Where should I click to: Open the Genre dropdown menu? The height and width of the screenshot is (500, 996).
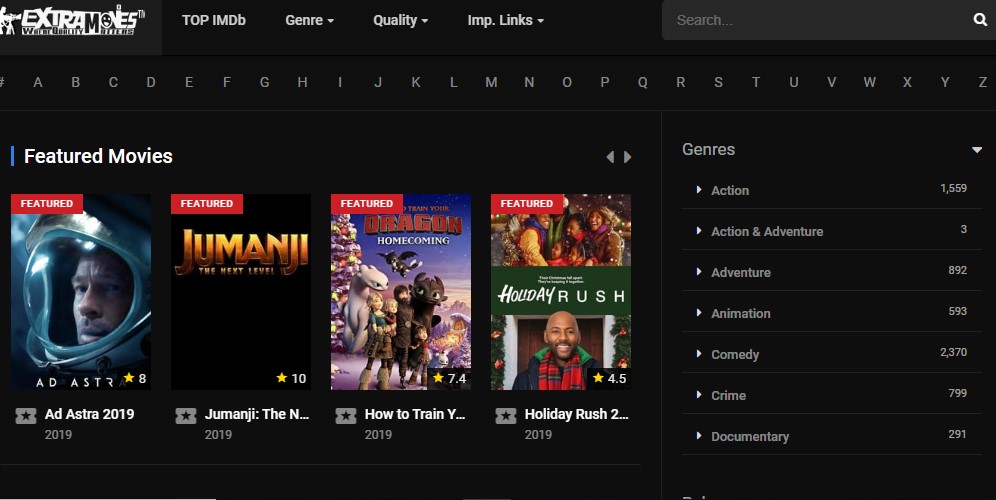(x=309, y=20)
